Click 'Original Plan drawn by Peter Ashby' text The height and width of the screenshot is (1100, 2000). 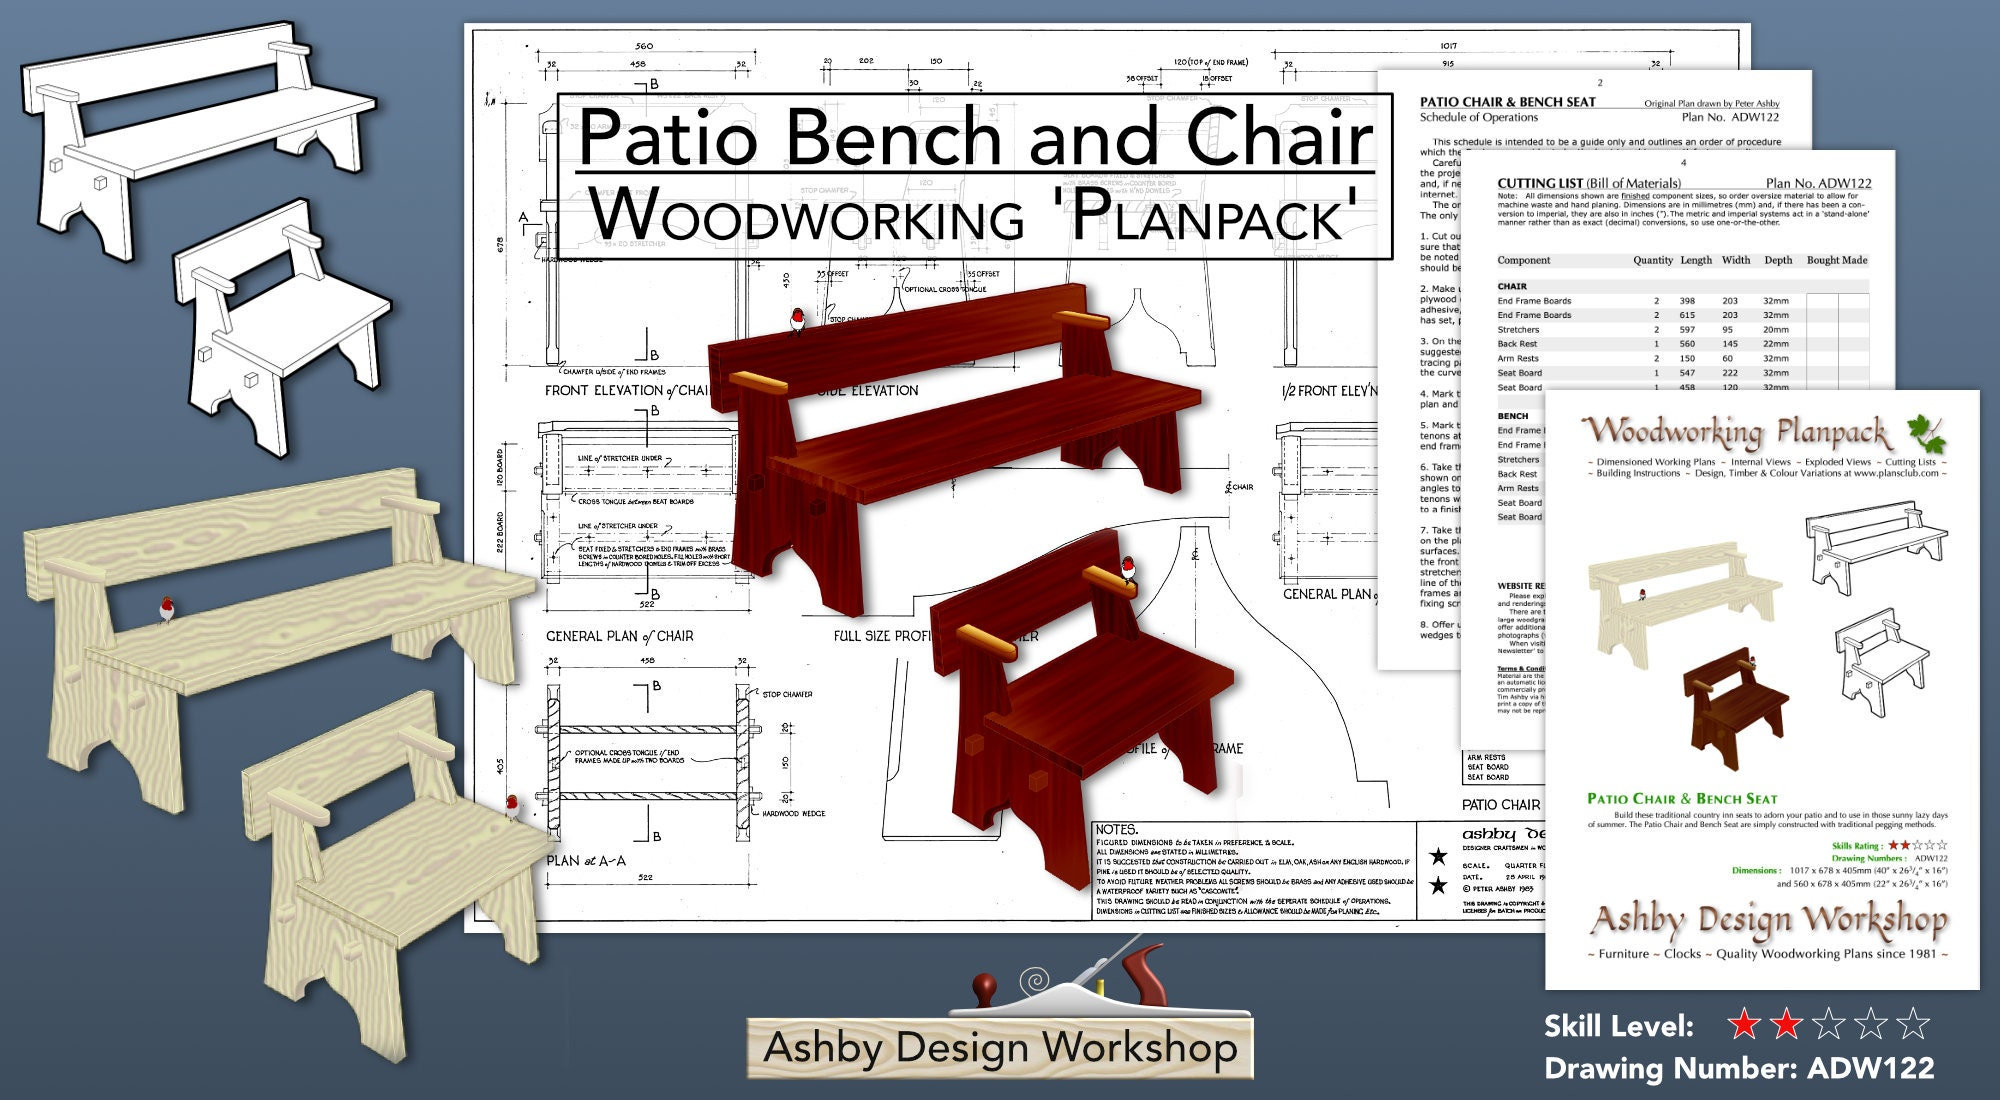coord(1712,103)
